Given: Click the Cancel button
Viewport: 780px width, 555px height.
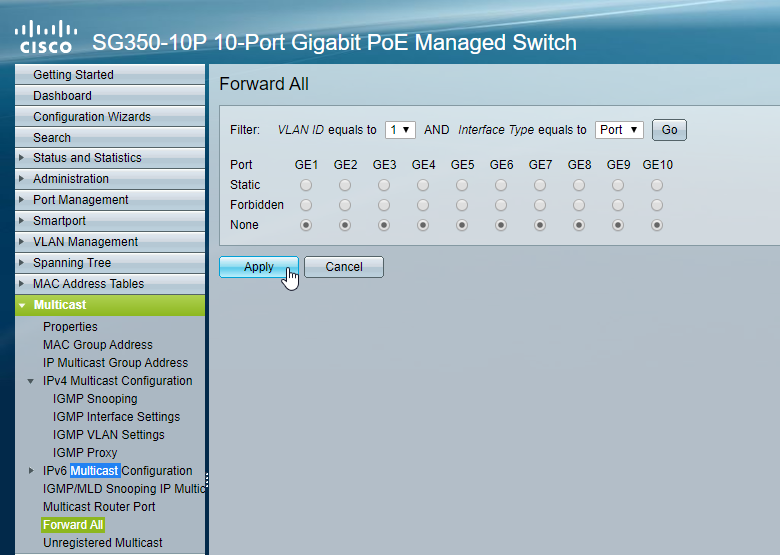Looking at the screenshot, I should pos(344,267).
